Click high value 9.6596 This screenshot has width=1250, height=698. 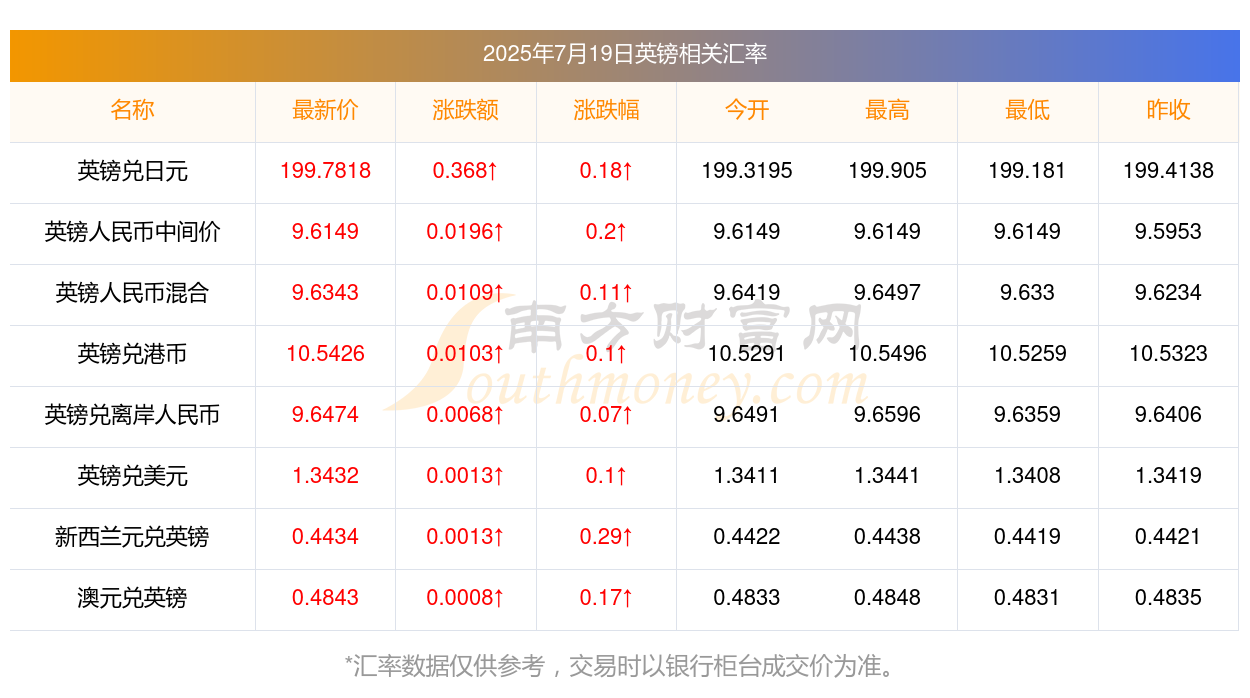tap(887, 415)
